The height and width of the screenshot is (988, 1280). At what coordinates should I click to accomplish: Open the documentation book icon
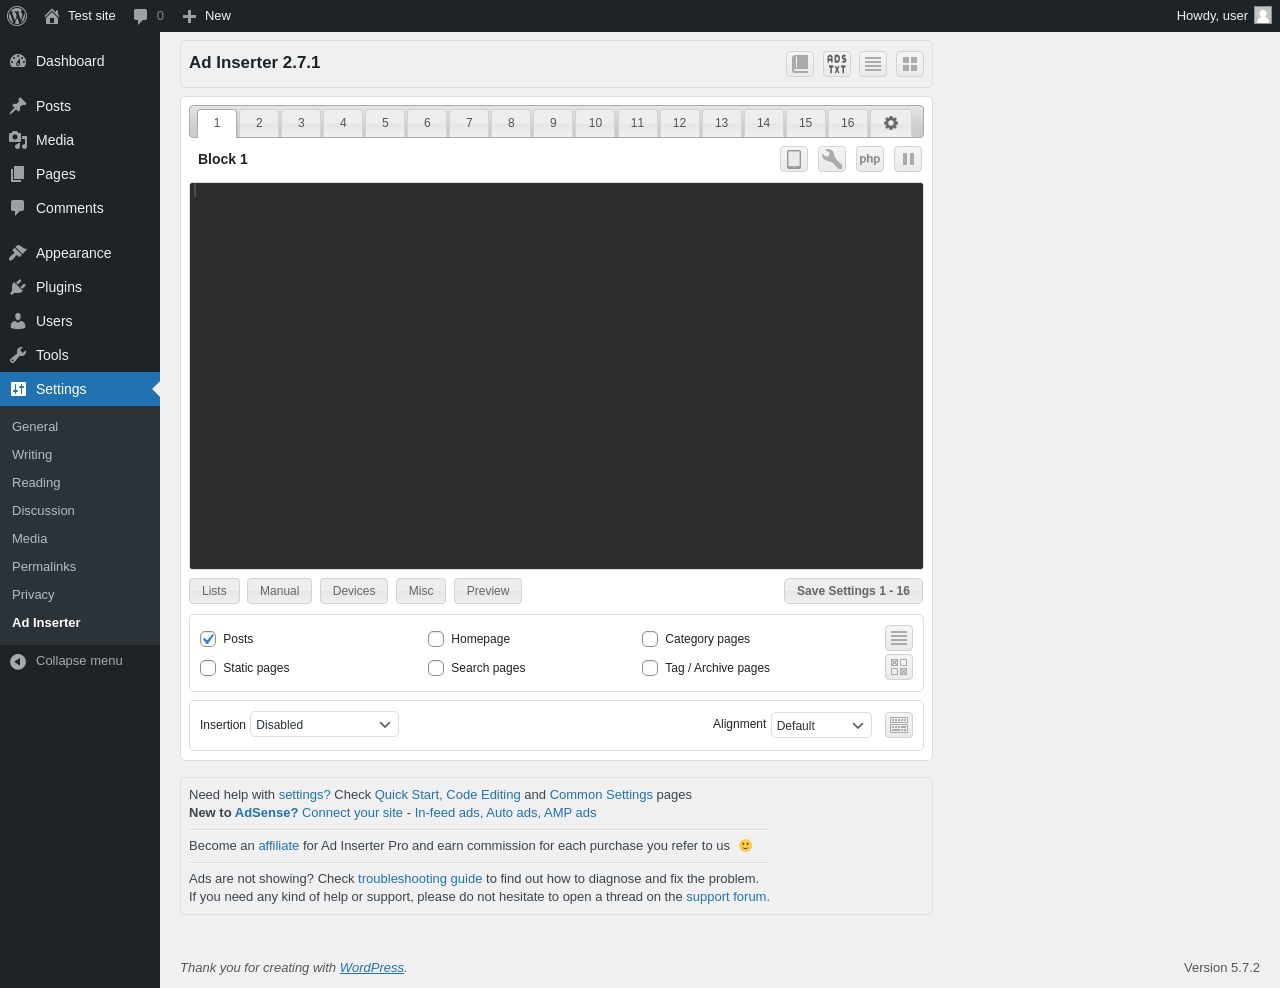coord(800,64)
